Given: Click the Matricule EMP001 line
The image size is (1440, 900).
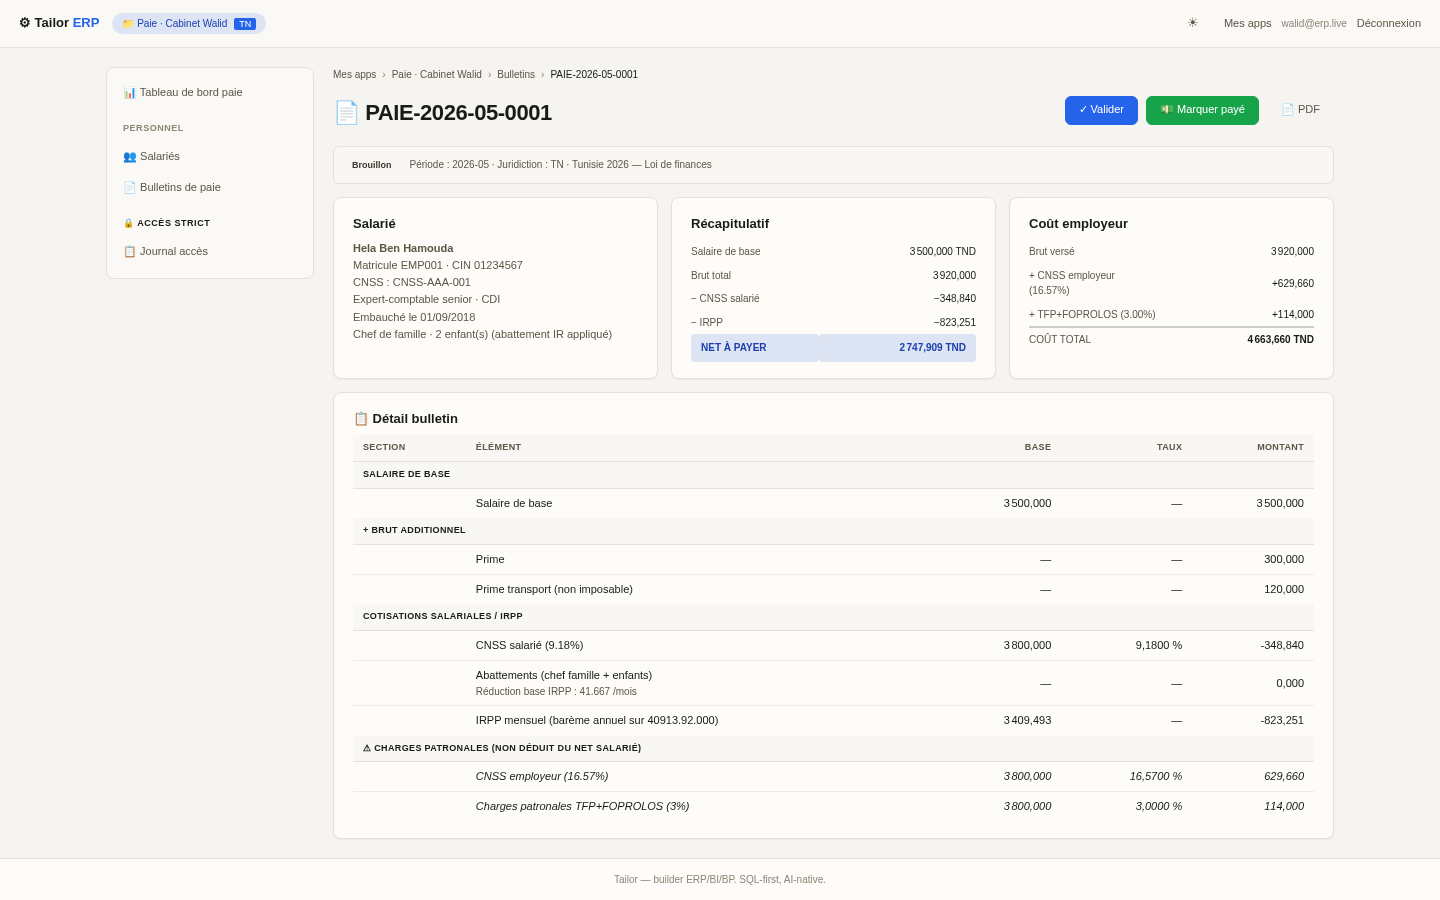Looking at the screenshot, I should 438,265.
